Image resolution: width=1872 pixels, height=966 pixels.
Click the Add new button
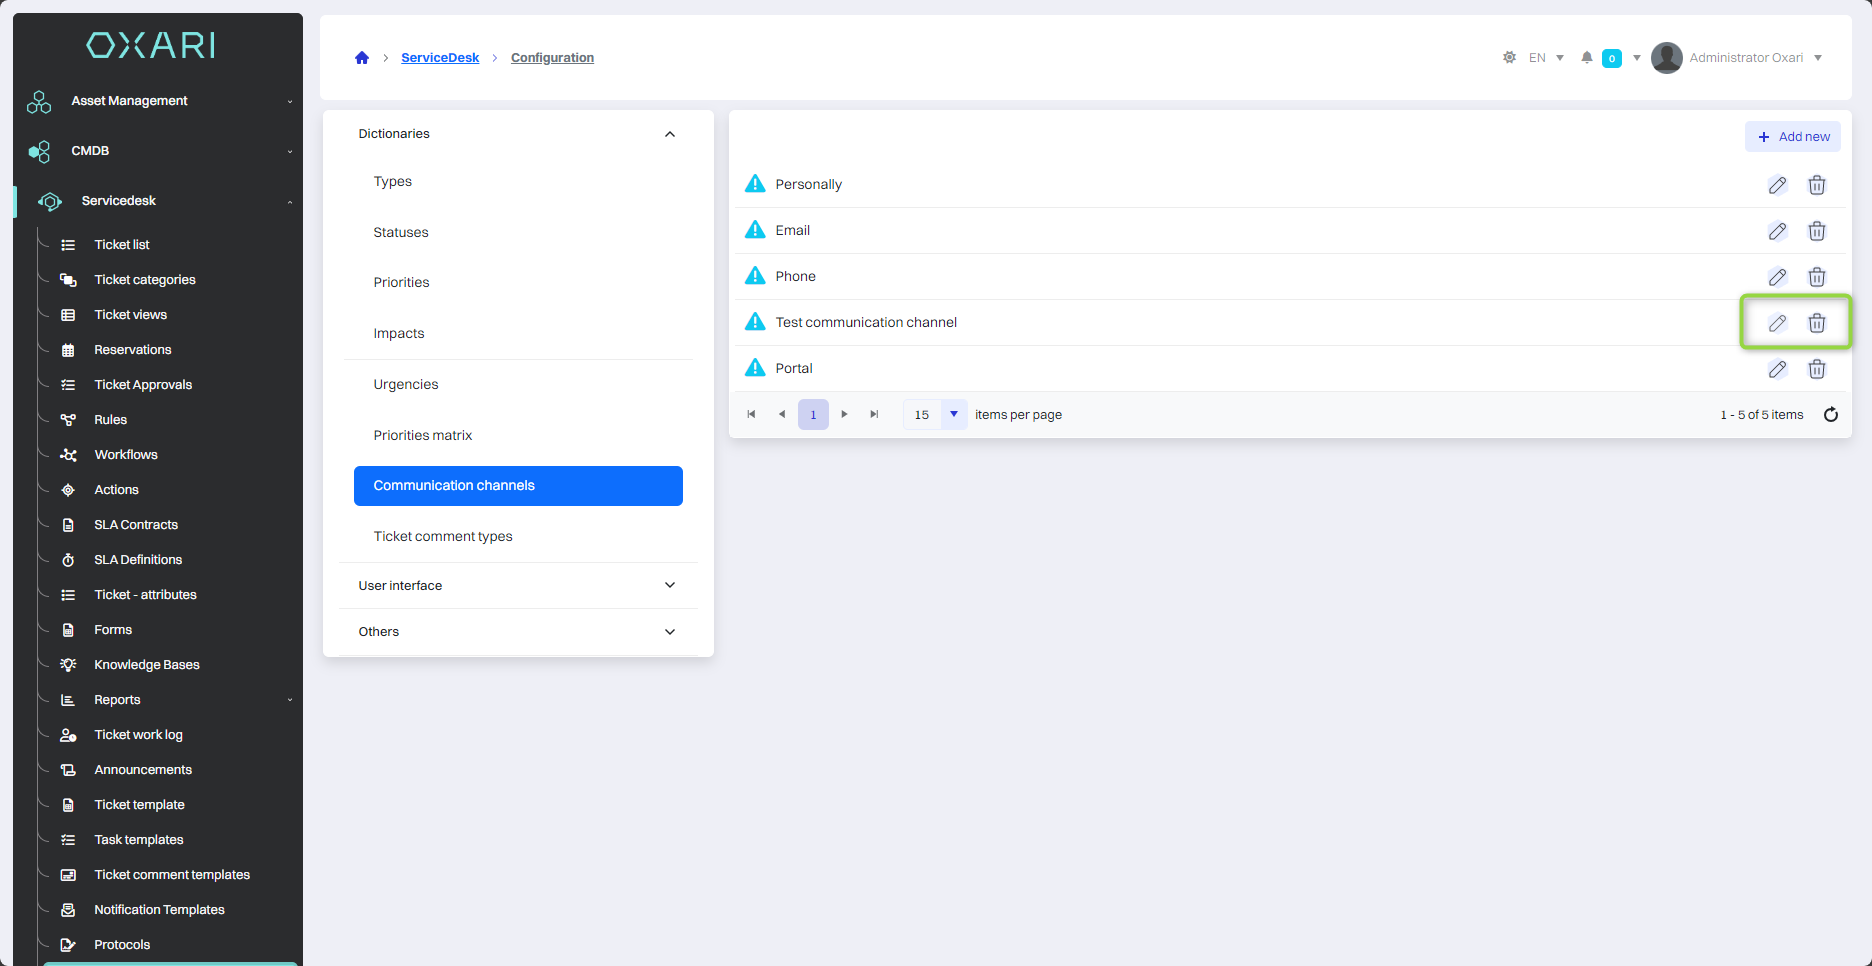click(x=1793, y=137)
